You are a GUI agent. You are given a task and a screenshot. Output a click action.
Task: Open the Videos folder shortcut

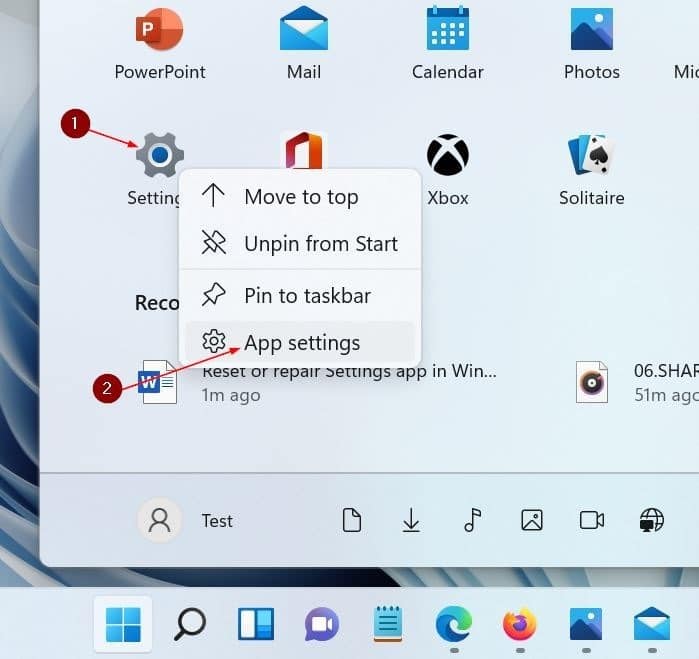pyautogui.click(x=592, y=520)
